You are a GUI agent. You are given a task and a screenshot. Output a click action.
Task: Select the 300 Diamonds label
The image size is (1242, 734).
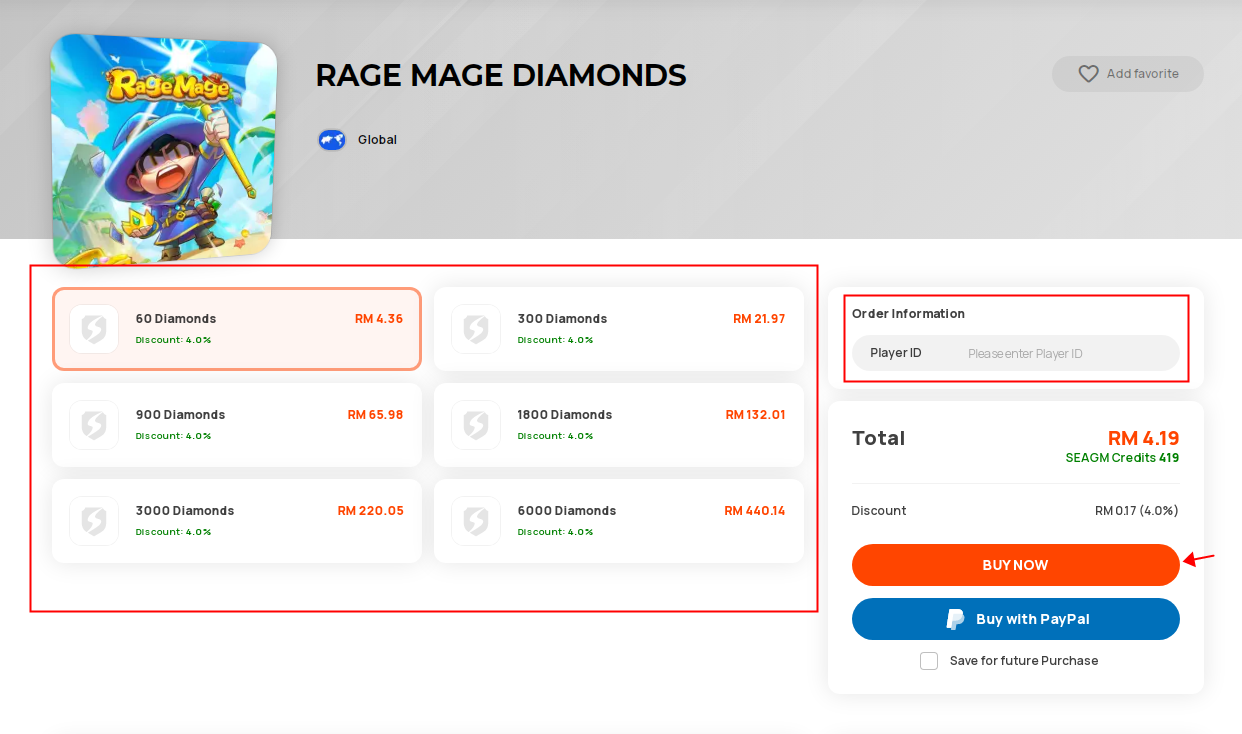pyautogui.click(x=562, y=319)
